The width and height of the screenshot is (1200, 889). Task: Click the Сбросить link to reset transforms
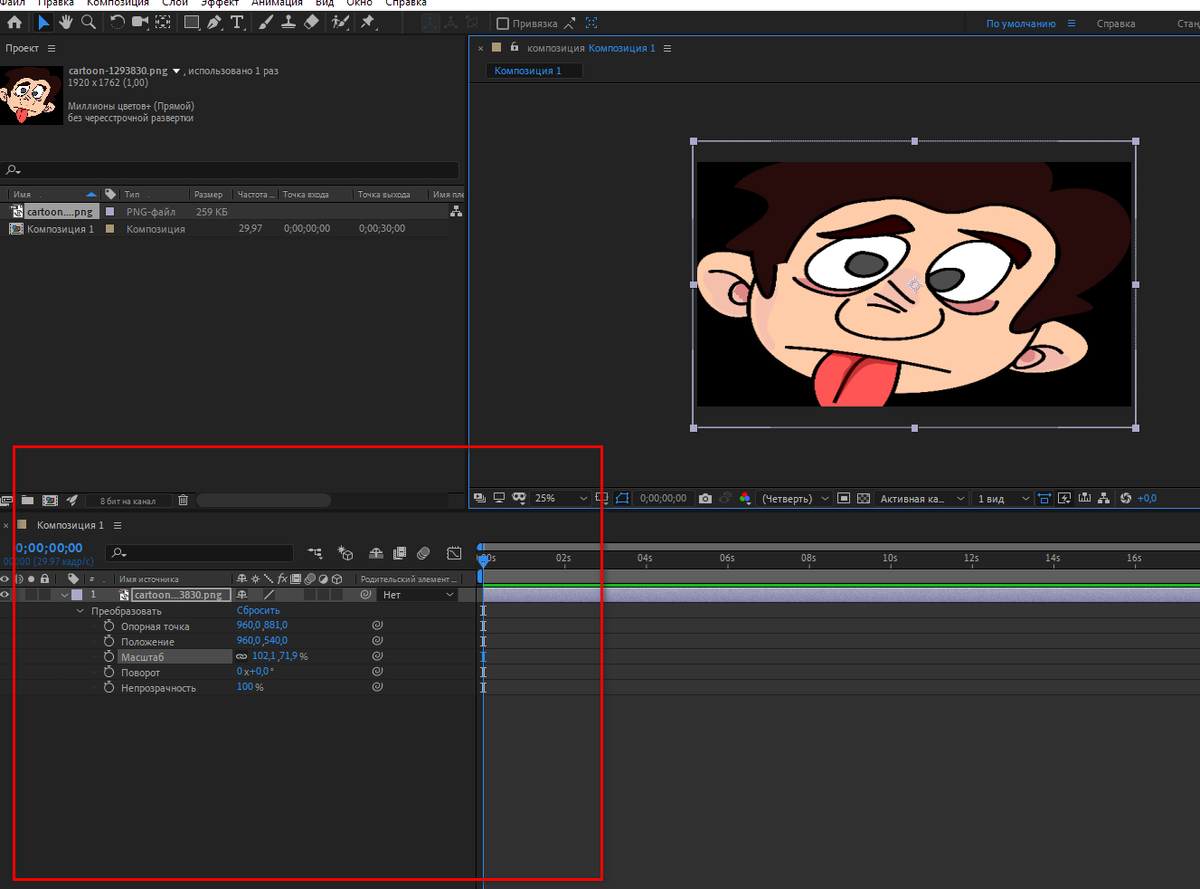[259, 610]
